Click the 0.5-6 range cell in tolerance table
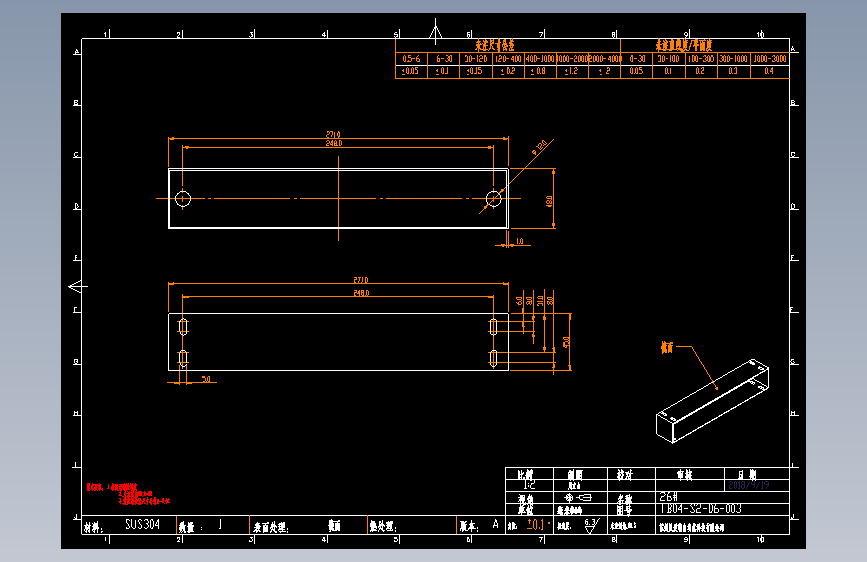Screen dimensions: 867x562 click(411, 59)
